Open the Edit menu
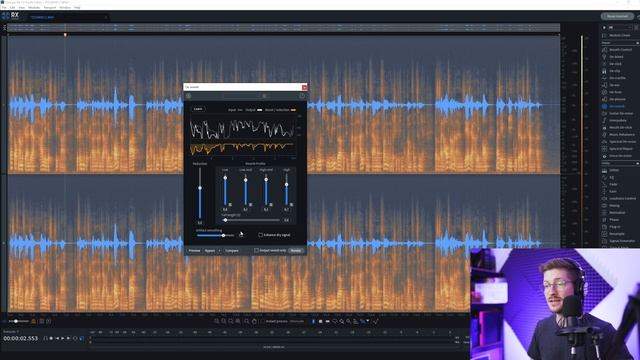The width and height of the screenshot is (640, 360). click(12, 7)
